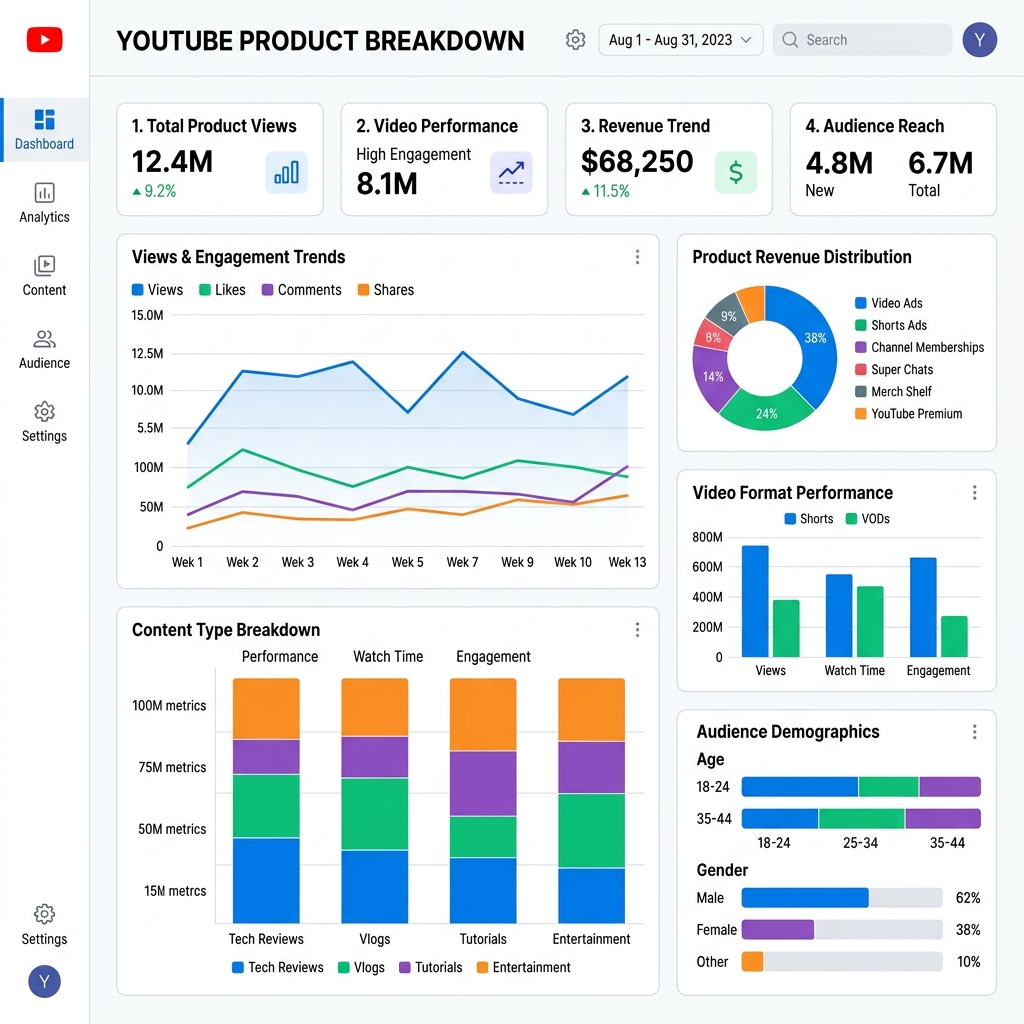1024x1024 pixels.
Task: Click the Tutorials stacked bar
Action: 483,801
